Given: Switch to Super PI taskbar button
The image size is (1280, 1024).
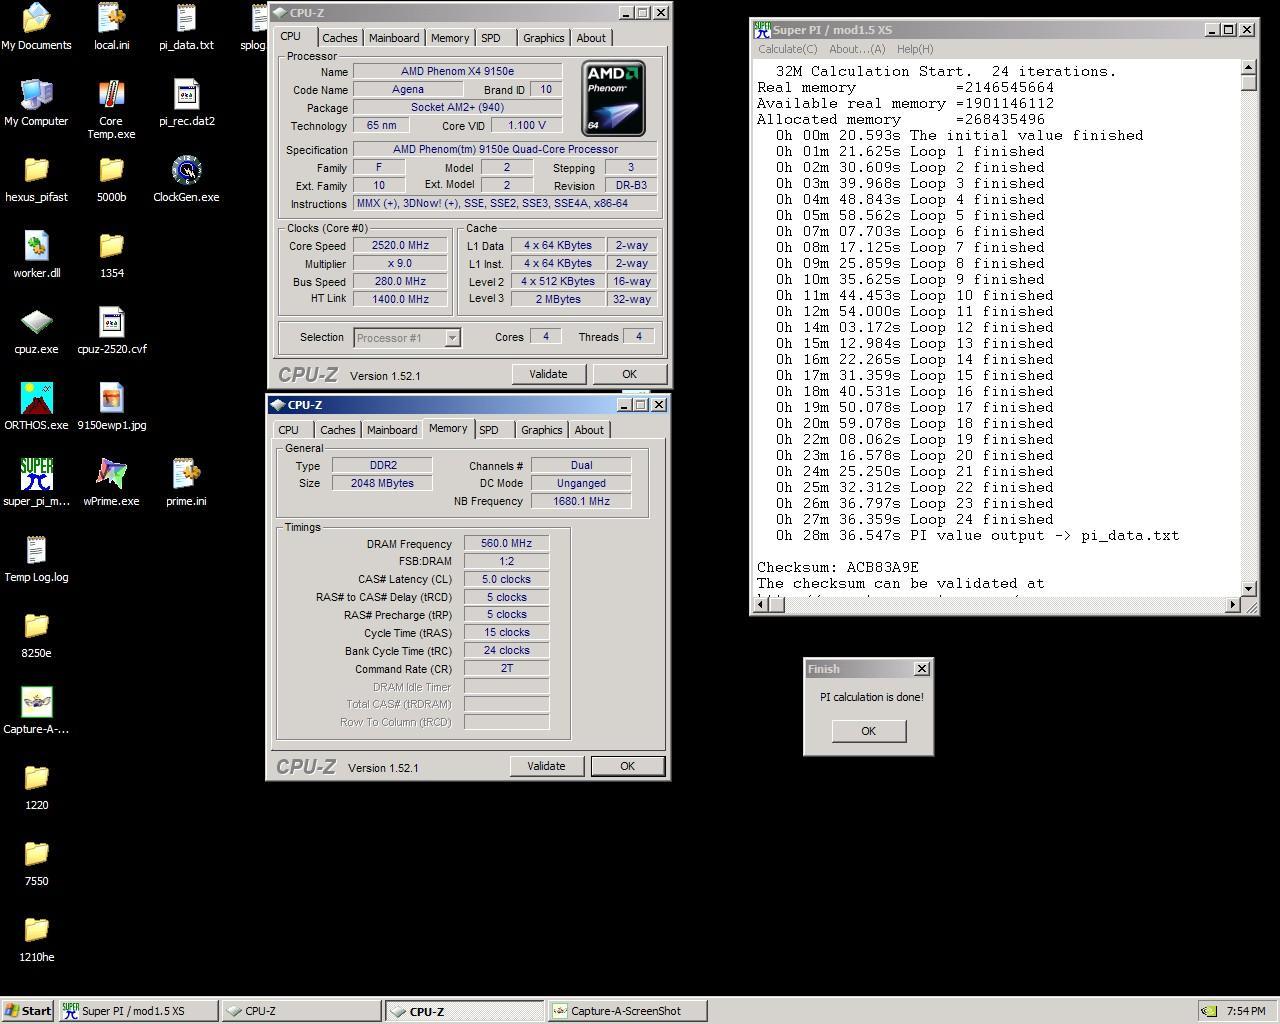Looking at the screenshot, I should coord(137,1011).
